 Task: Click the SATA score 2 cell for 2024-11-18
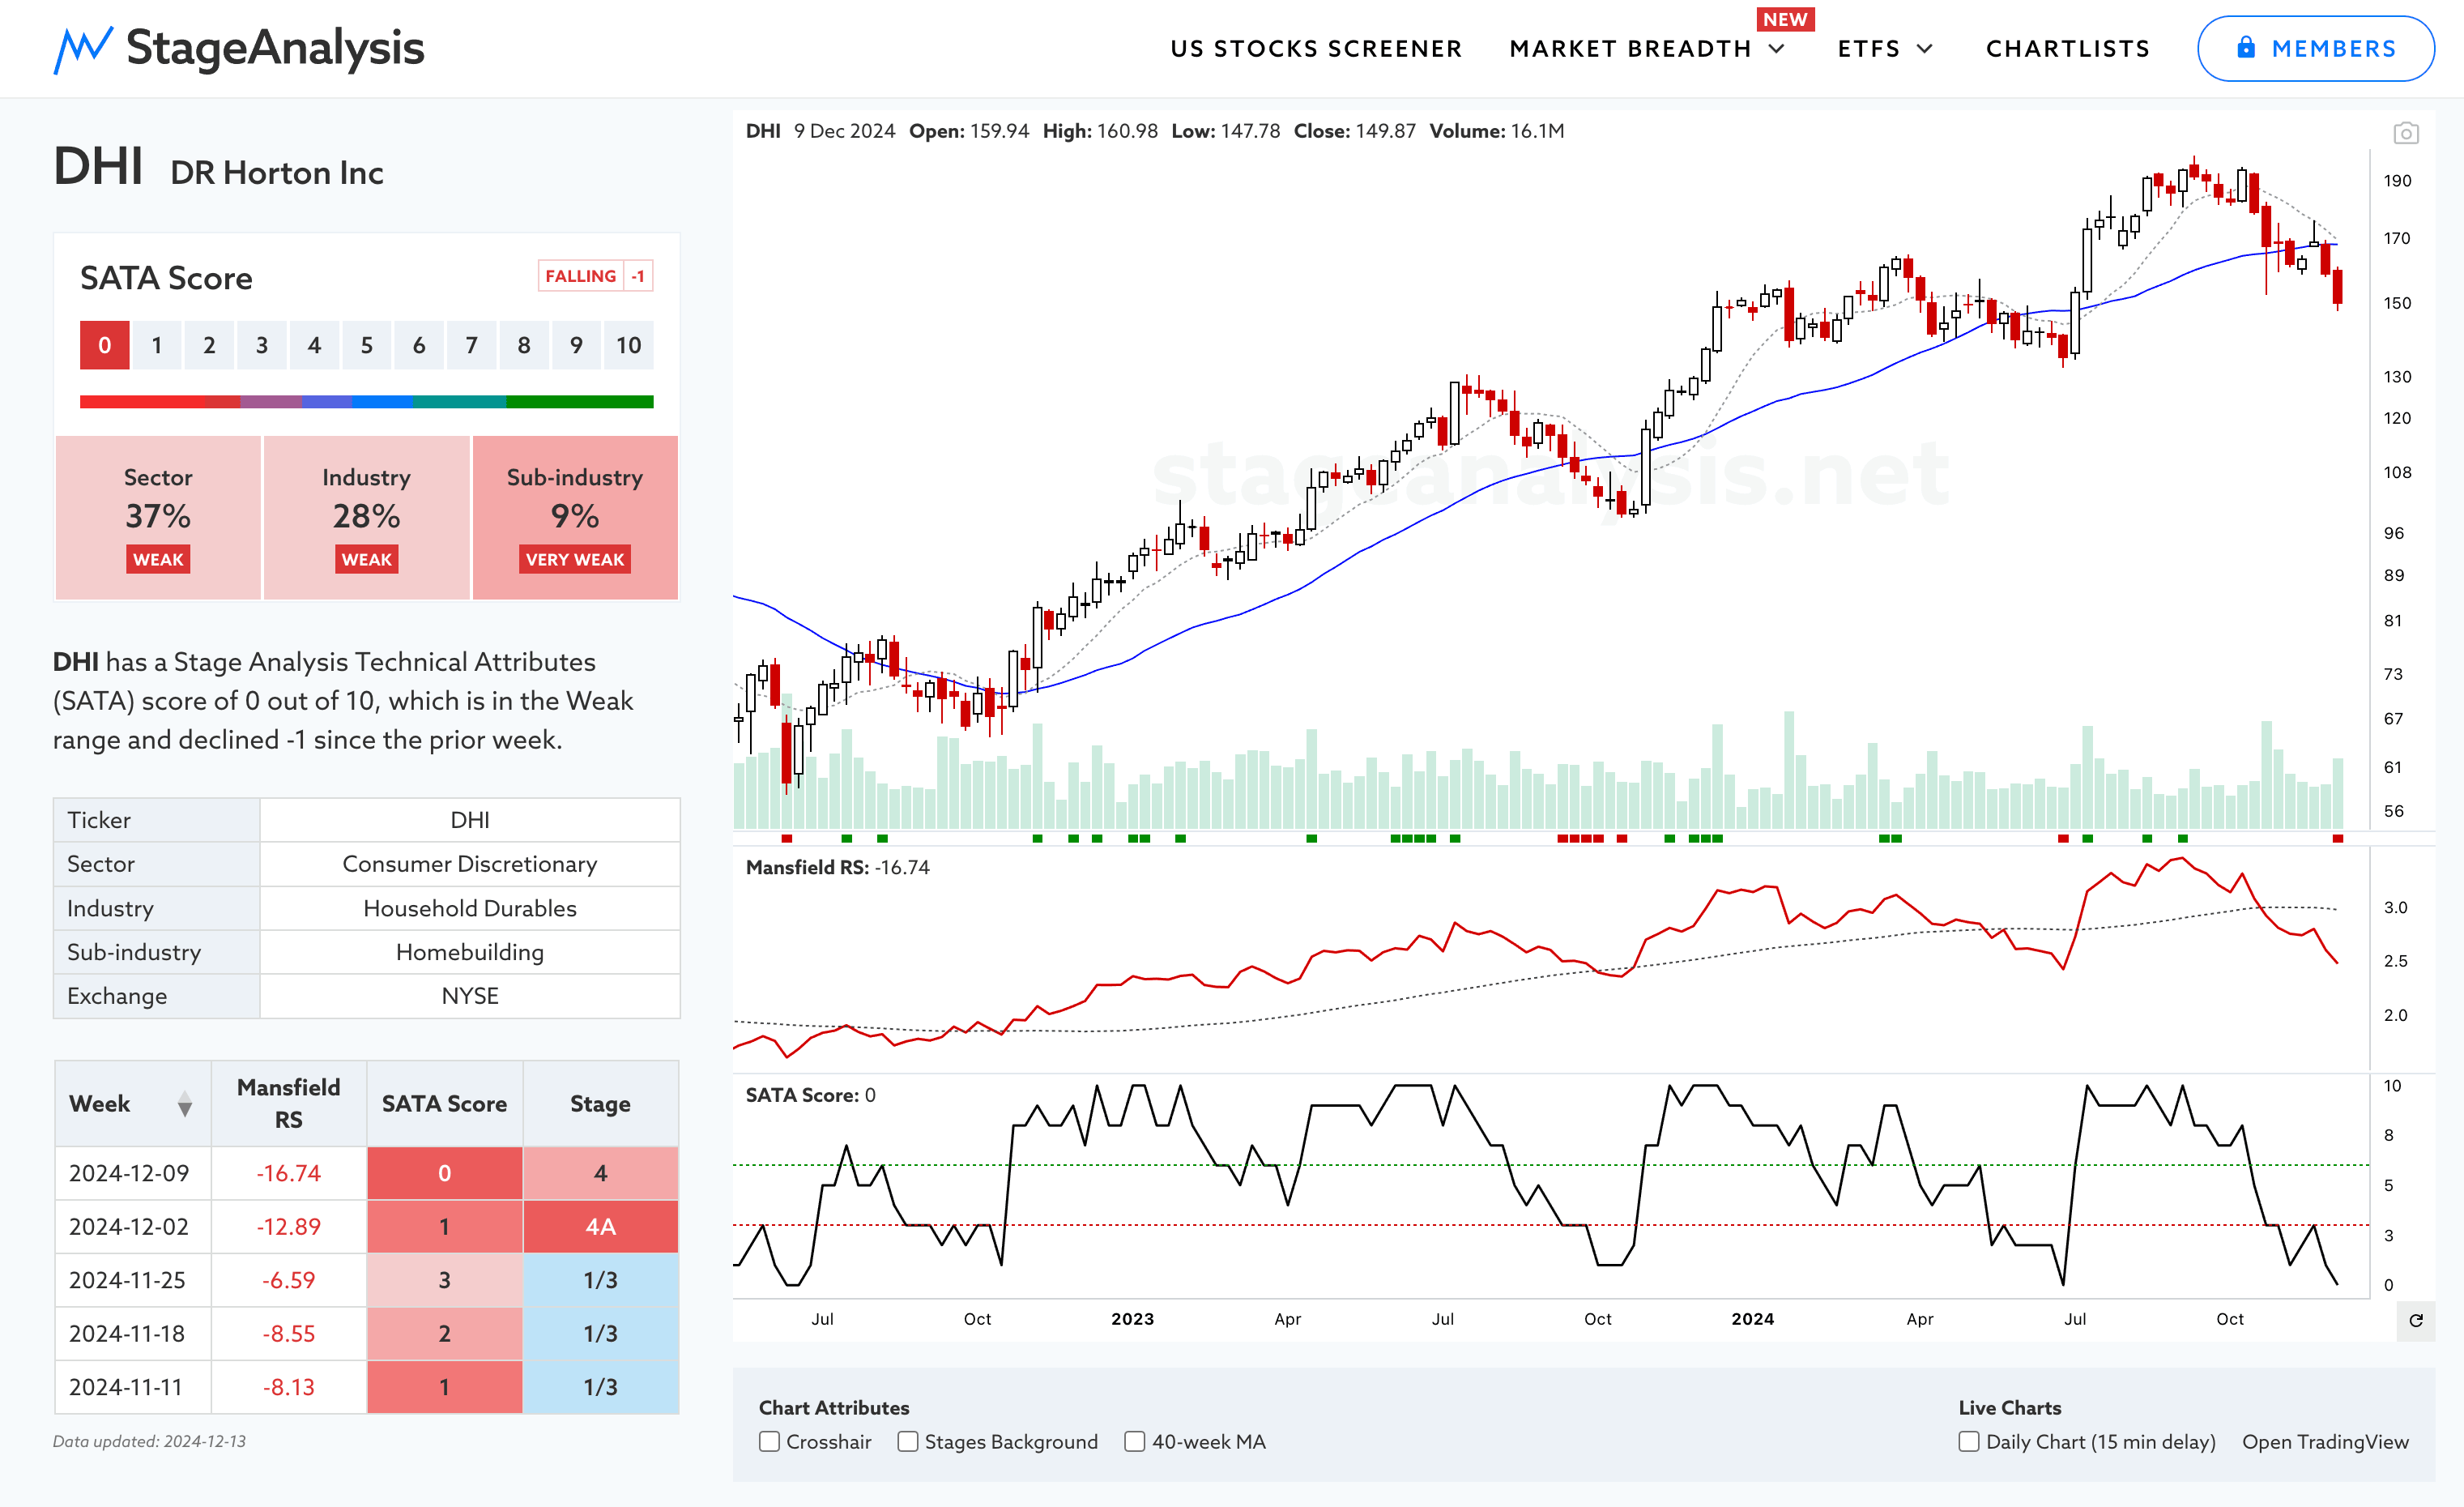[444, 1334]
